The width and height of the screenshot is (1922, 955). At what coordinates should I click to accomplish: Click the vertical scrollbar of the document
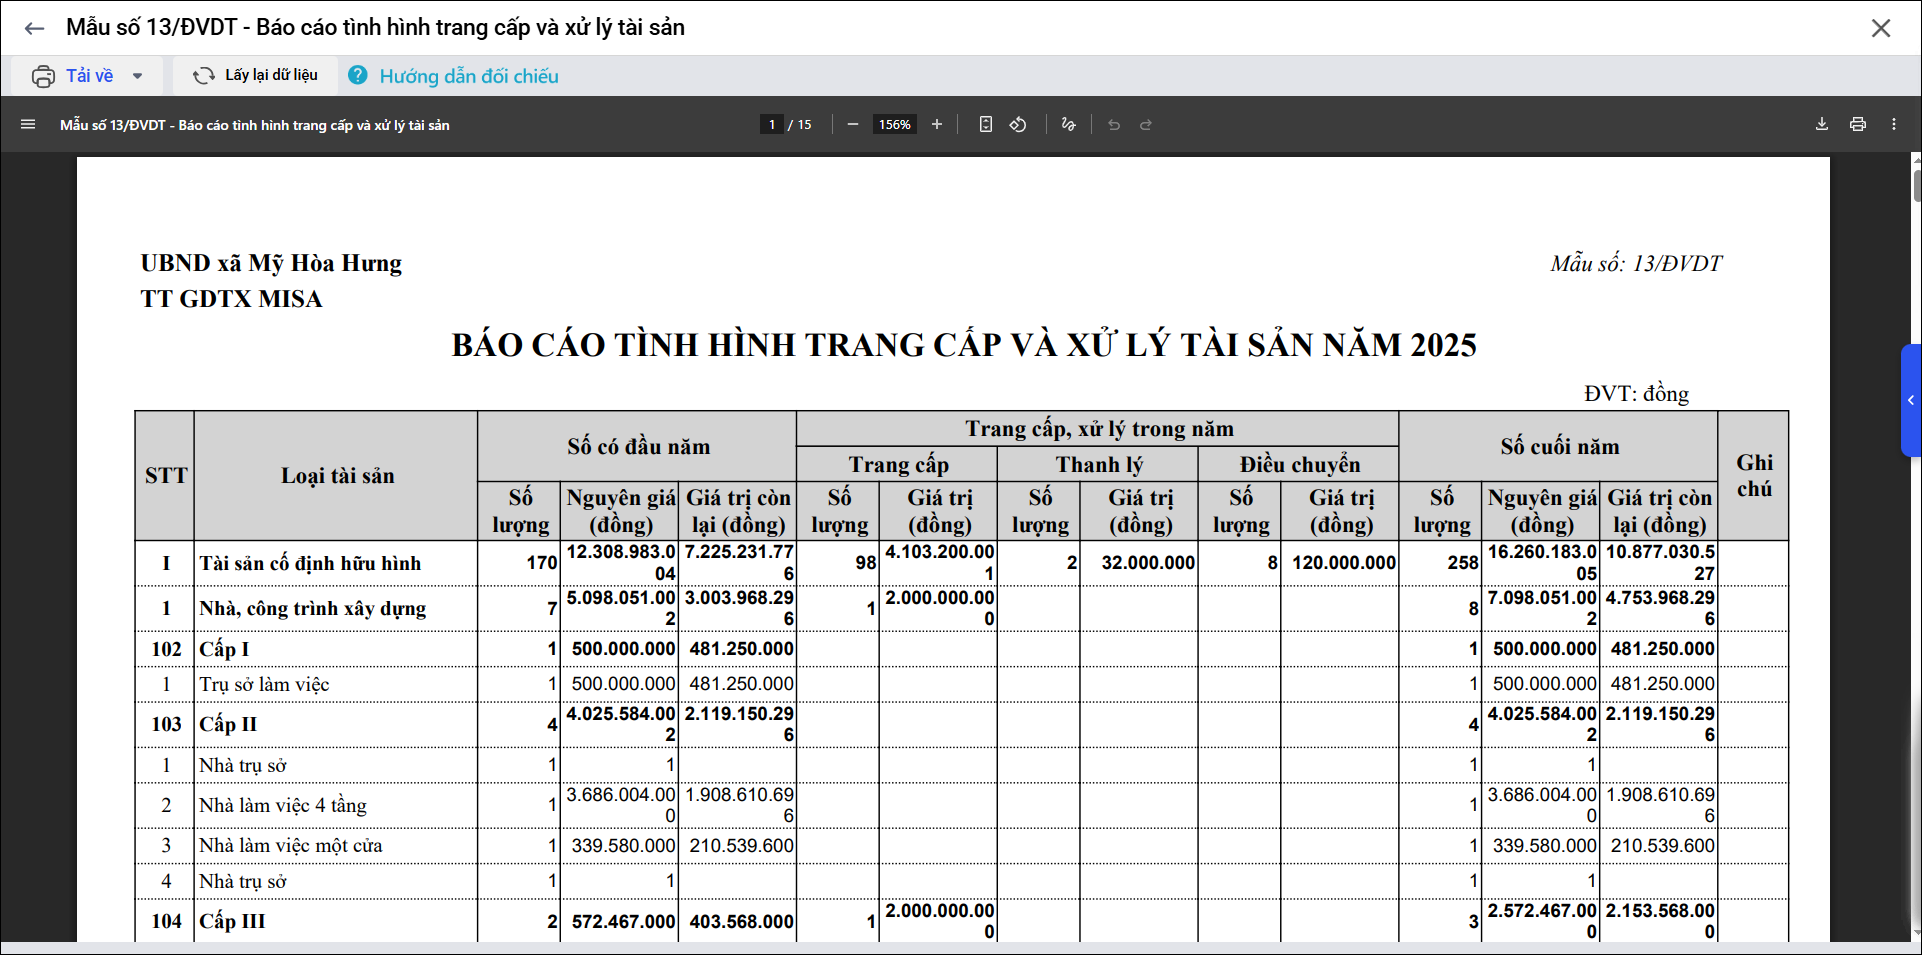click(x=1915, y=500)
